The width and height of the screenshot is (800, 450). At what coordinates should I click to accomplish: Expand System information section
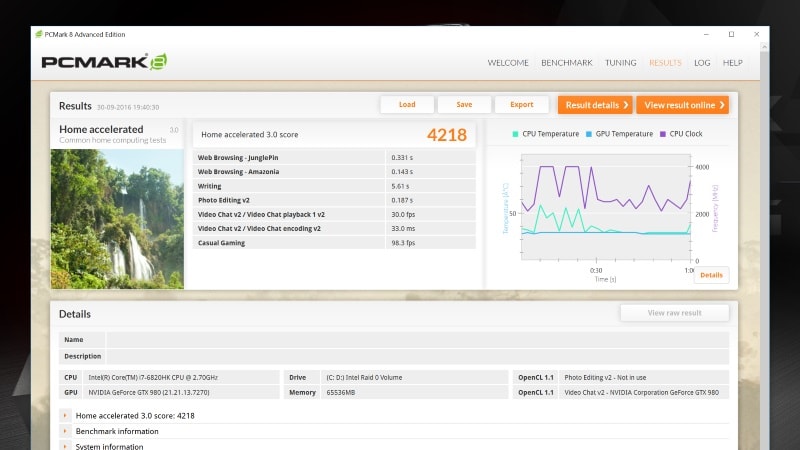click(x=65, y=446)
